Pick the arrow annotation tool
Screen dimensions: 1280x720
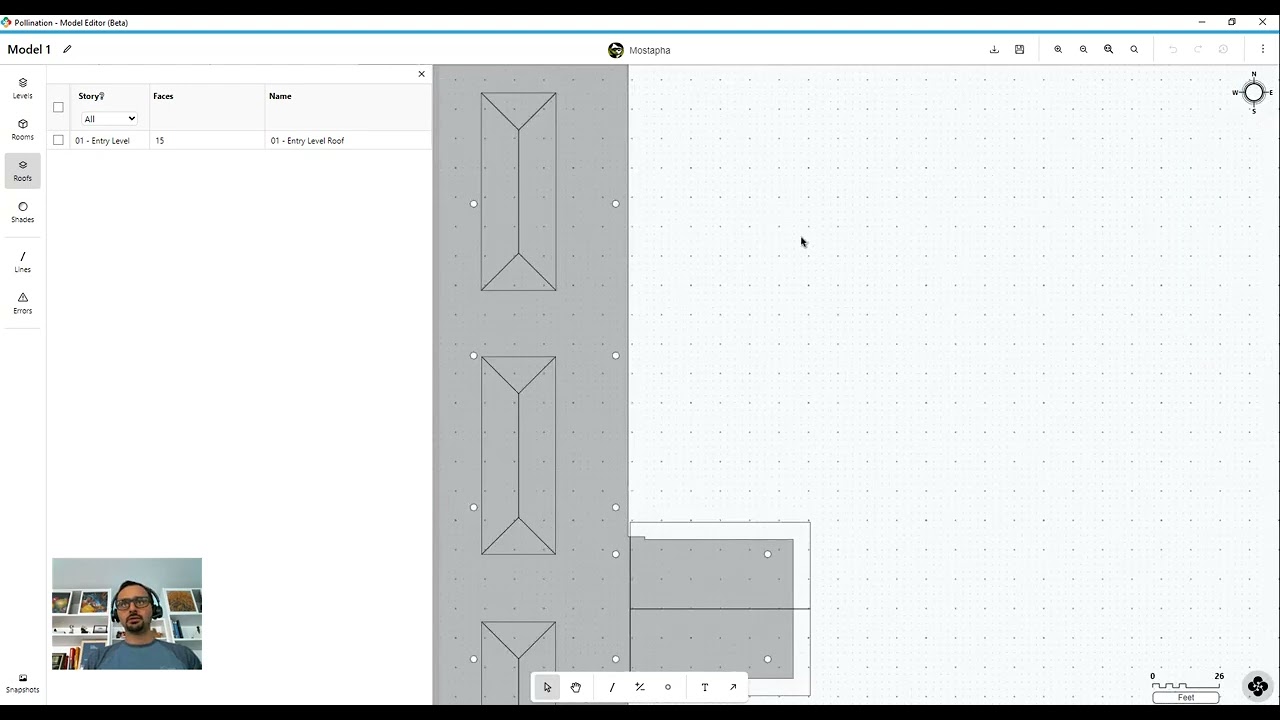733,687
